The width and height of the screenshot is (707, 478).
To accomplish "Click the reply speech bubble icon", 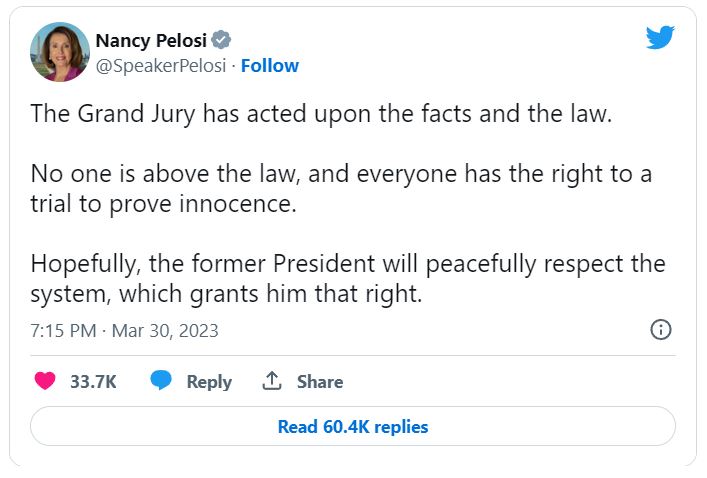I will coord(161,381).
